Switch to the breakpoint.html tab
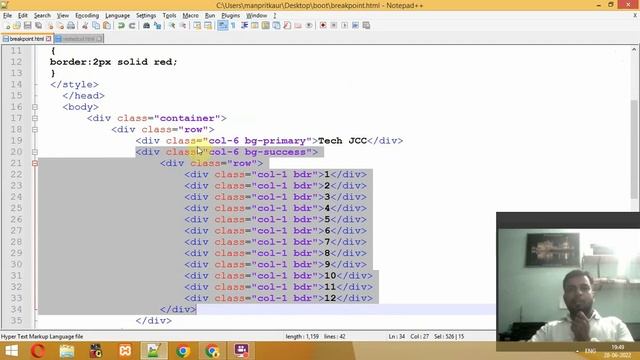Screen dimensions: 640x360 27,39
